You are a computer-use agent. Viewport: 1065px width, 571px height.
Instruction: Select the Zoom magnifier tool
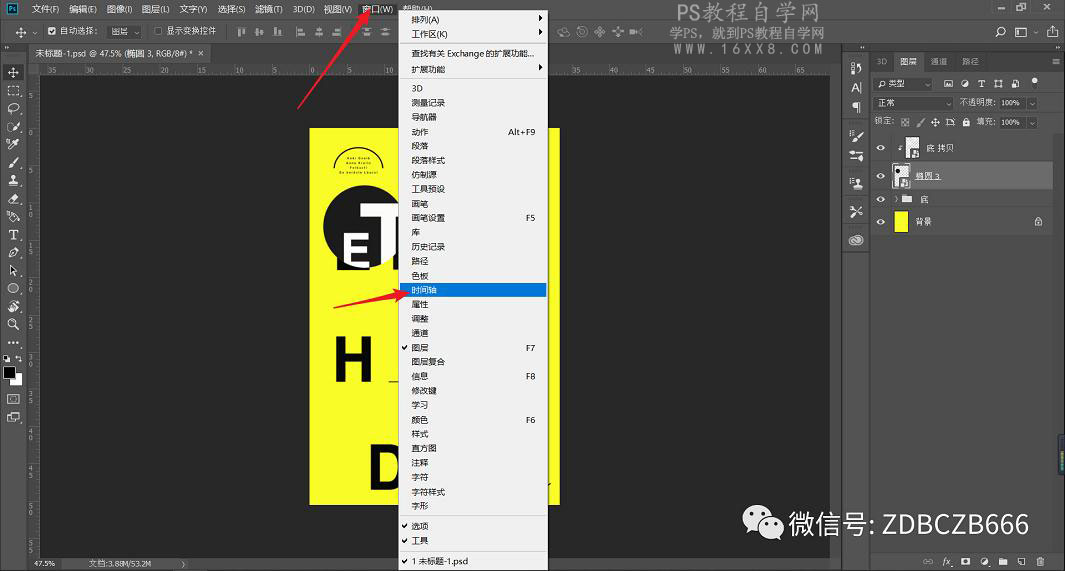click(14, 324)
